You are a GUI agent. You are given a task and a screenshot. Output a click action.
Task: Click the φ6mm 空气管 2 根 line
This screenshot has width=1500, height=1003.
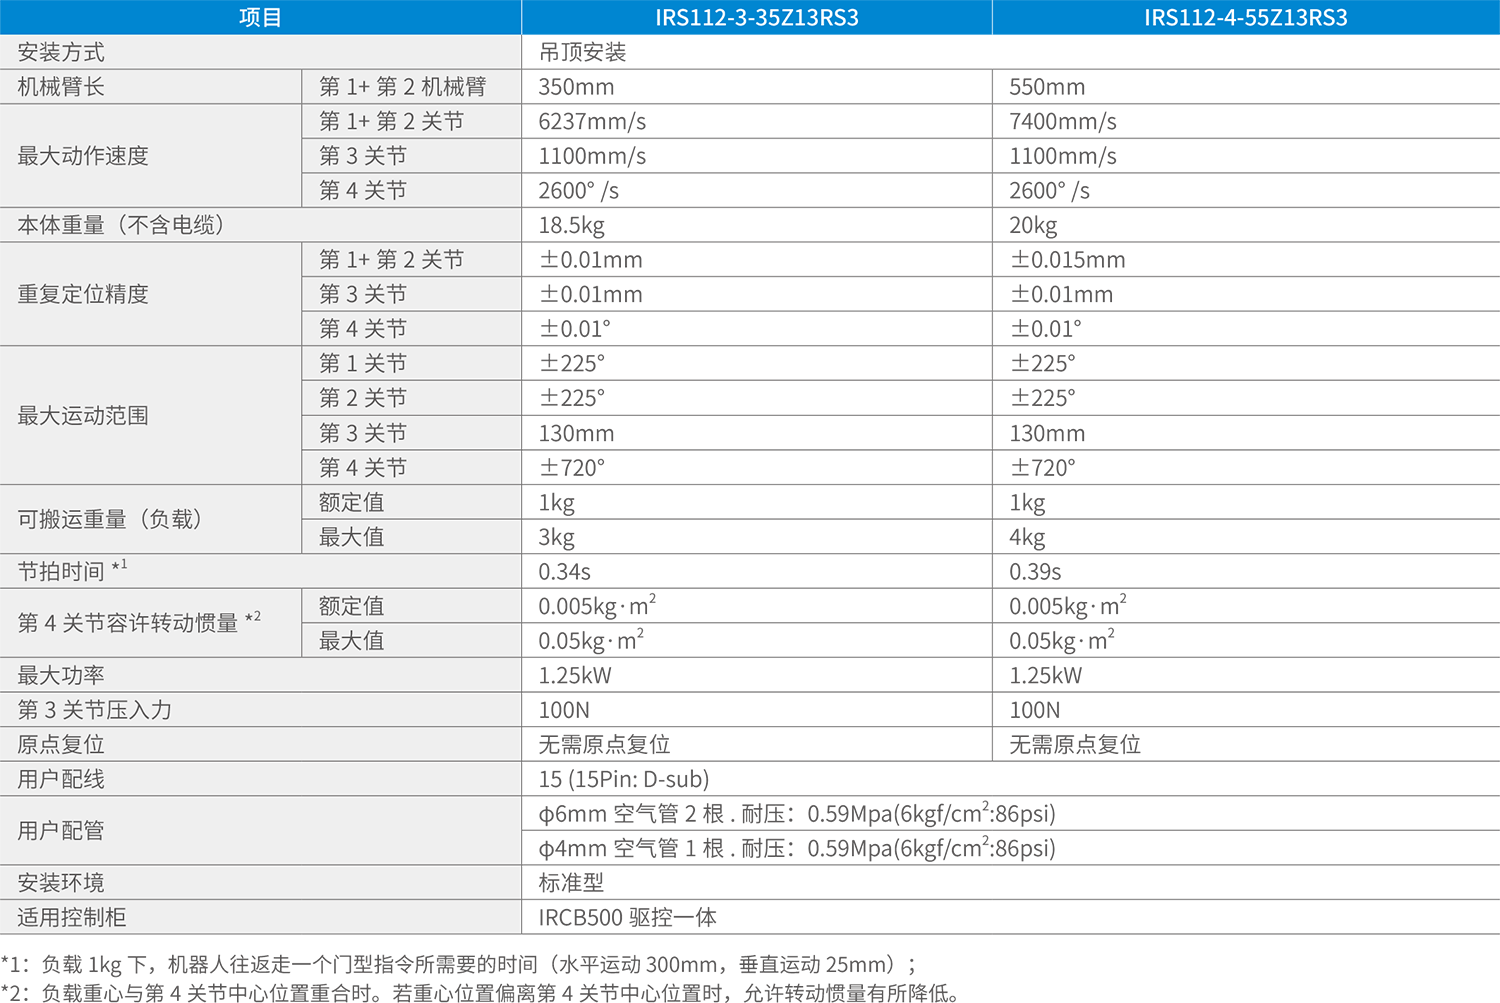tap(797, 813)
